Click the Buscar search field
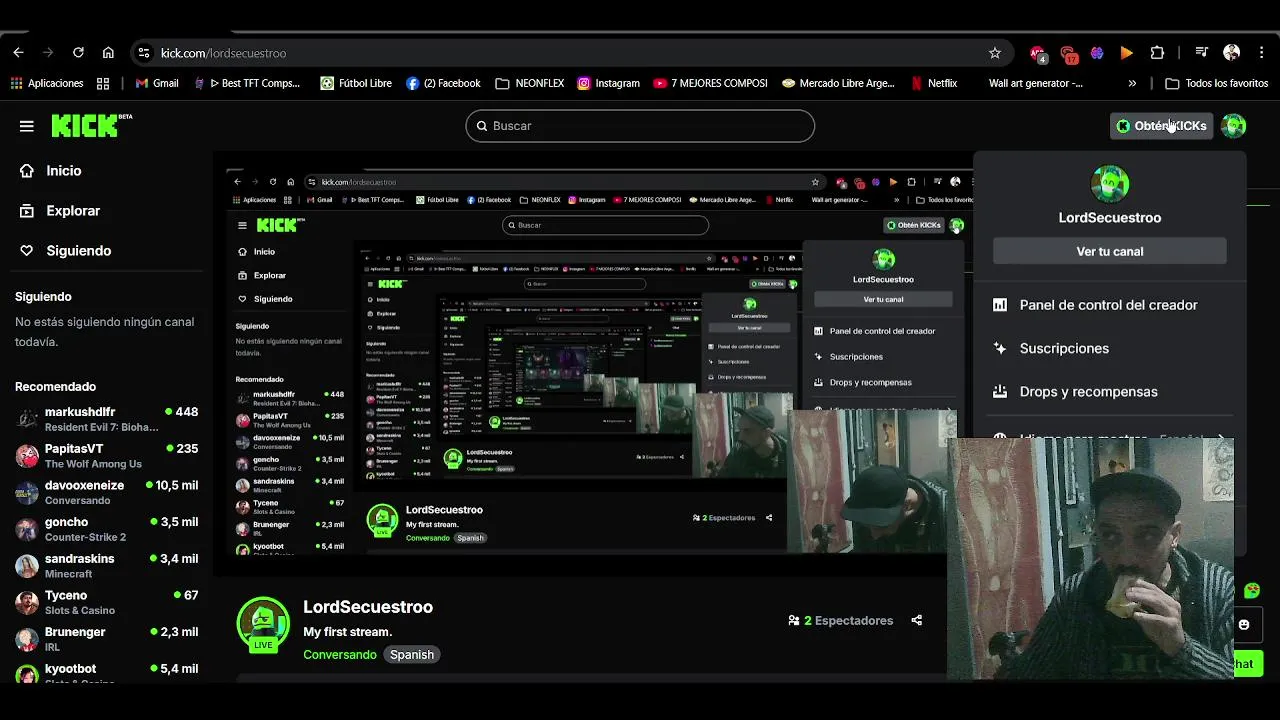The image size is (1280, 720). pyautogui.click(x=640, y=126)
